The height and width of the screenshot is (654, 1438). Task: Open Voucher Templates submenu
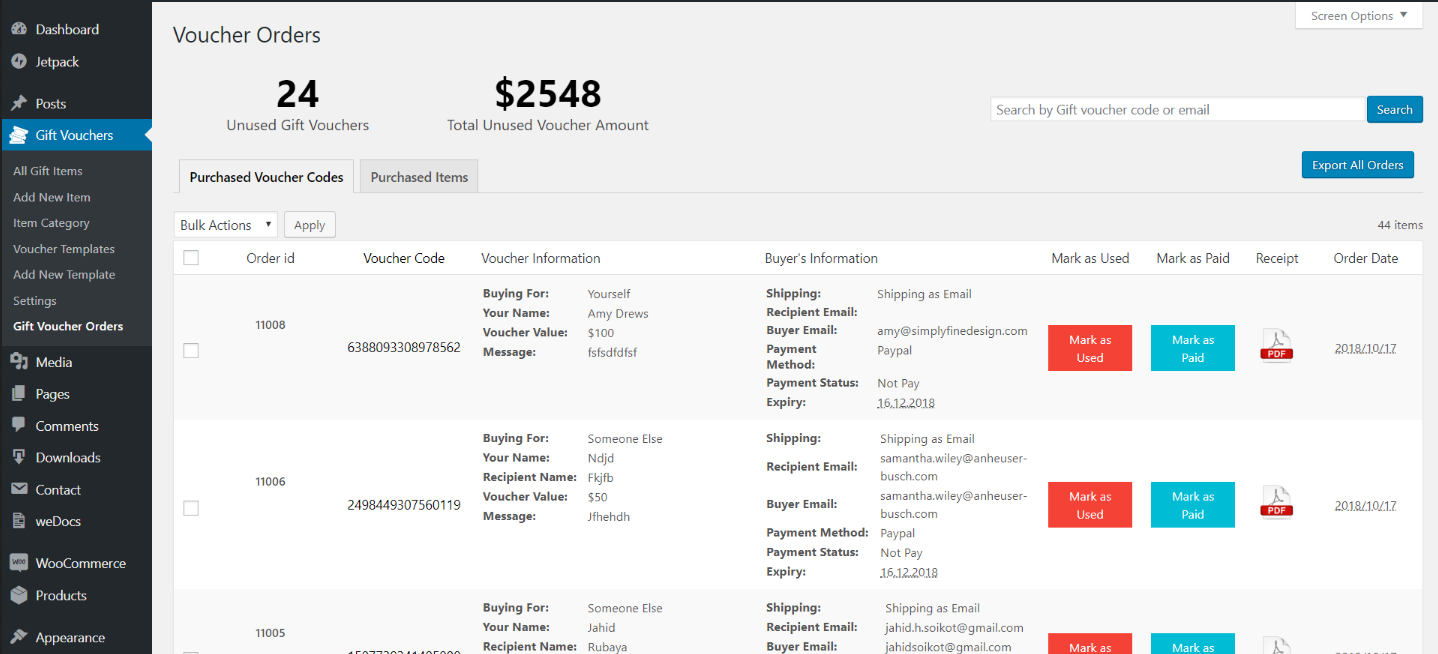point(64,249)
